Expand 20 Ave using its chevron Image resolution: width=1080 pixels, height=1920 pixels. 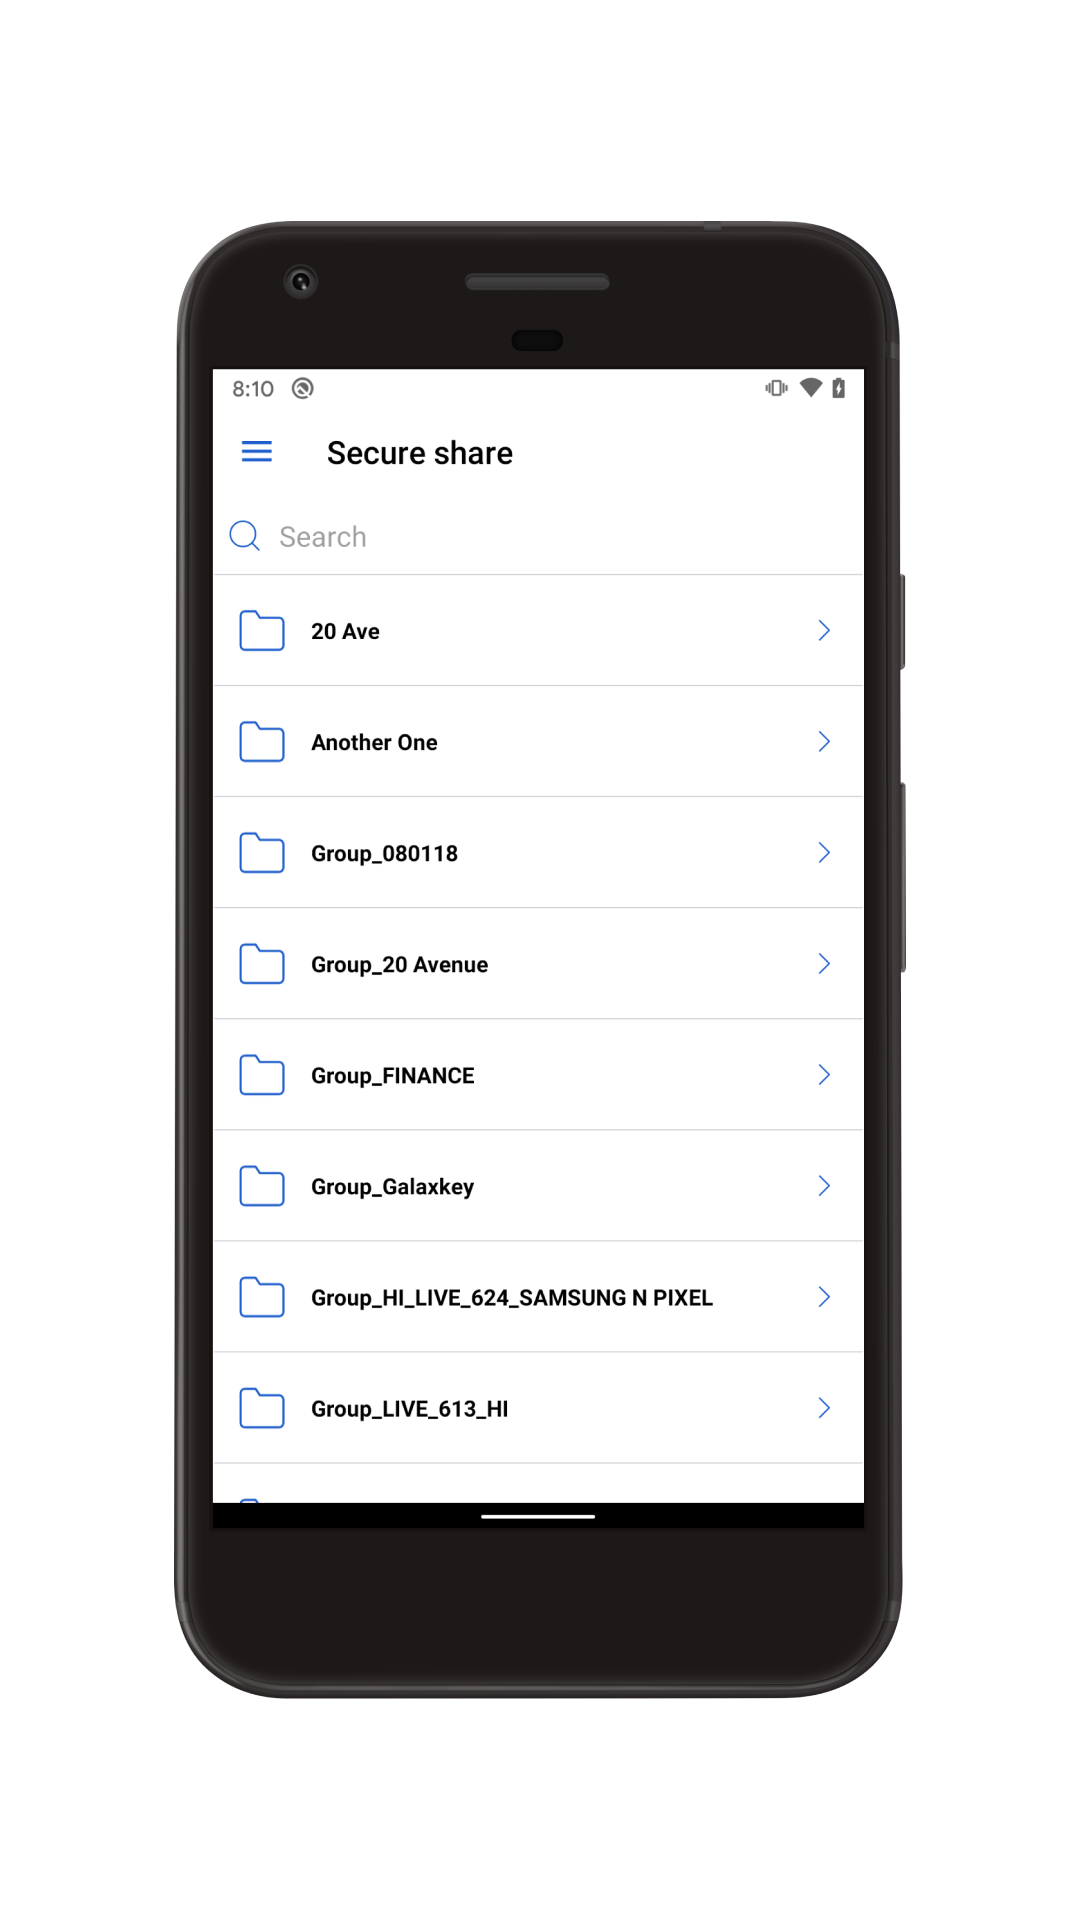coord(824,630)
